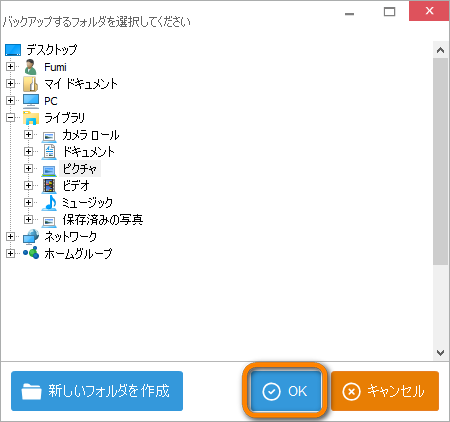Click the ライブラリ library folder icon
450x422 pixels.
click(x=31, y=118)
